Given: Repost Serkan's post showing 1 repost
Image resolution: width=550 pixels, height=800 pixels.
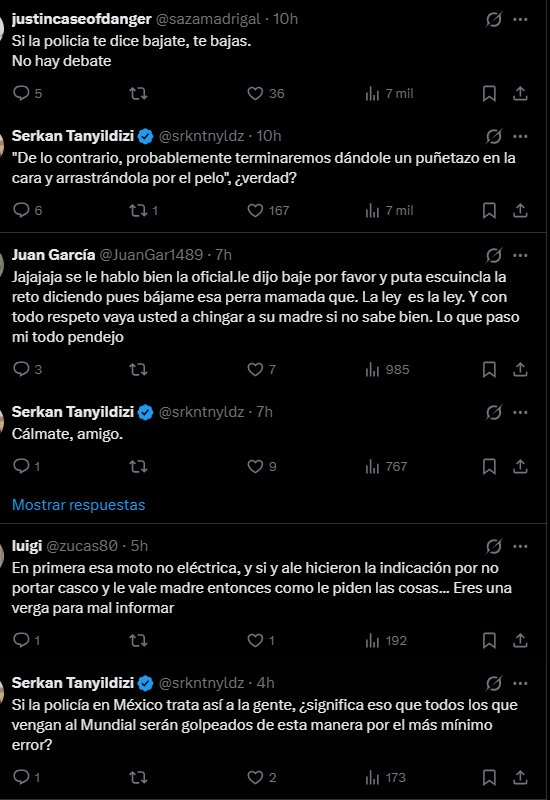Looking at the screenshot, I should coord(143,210).
